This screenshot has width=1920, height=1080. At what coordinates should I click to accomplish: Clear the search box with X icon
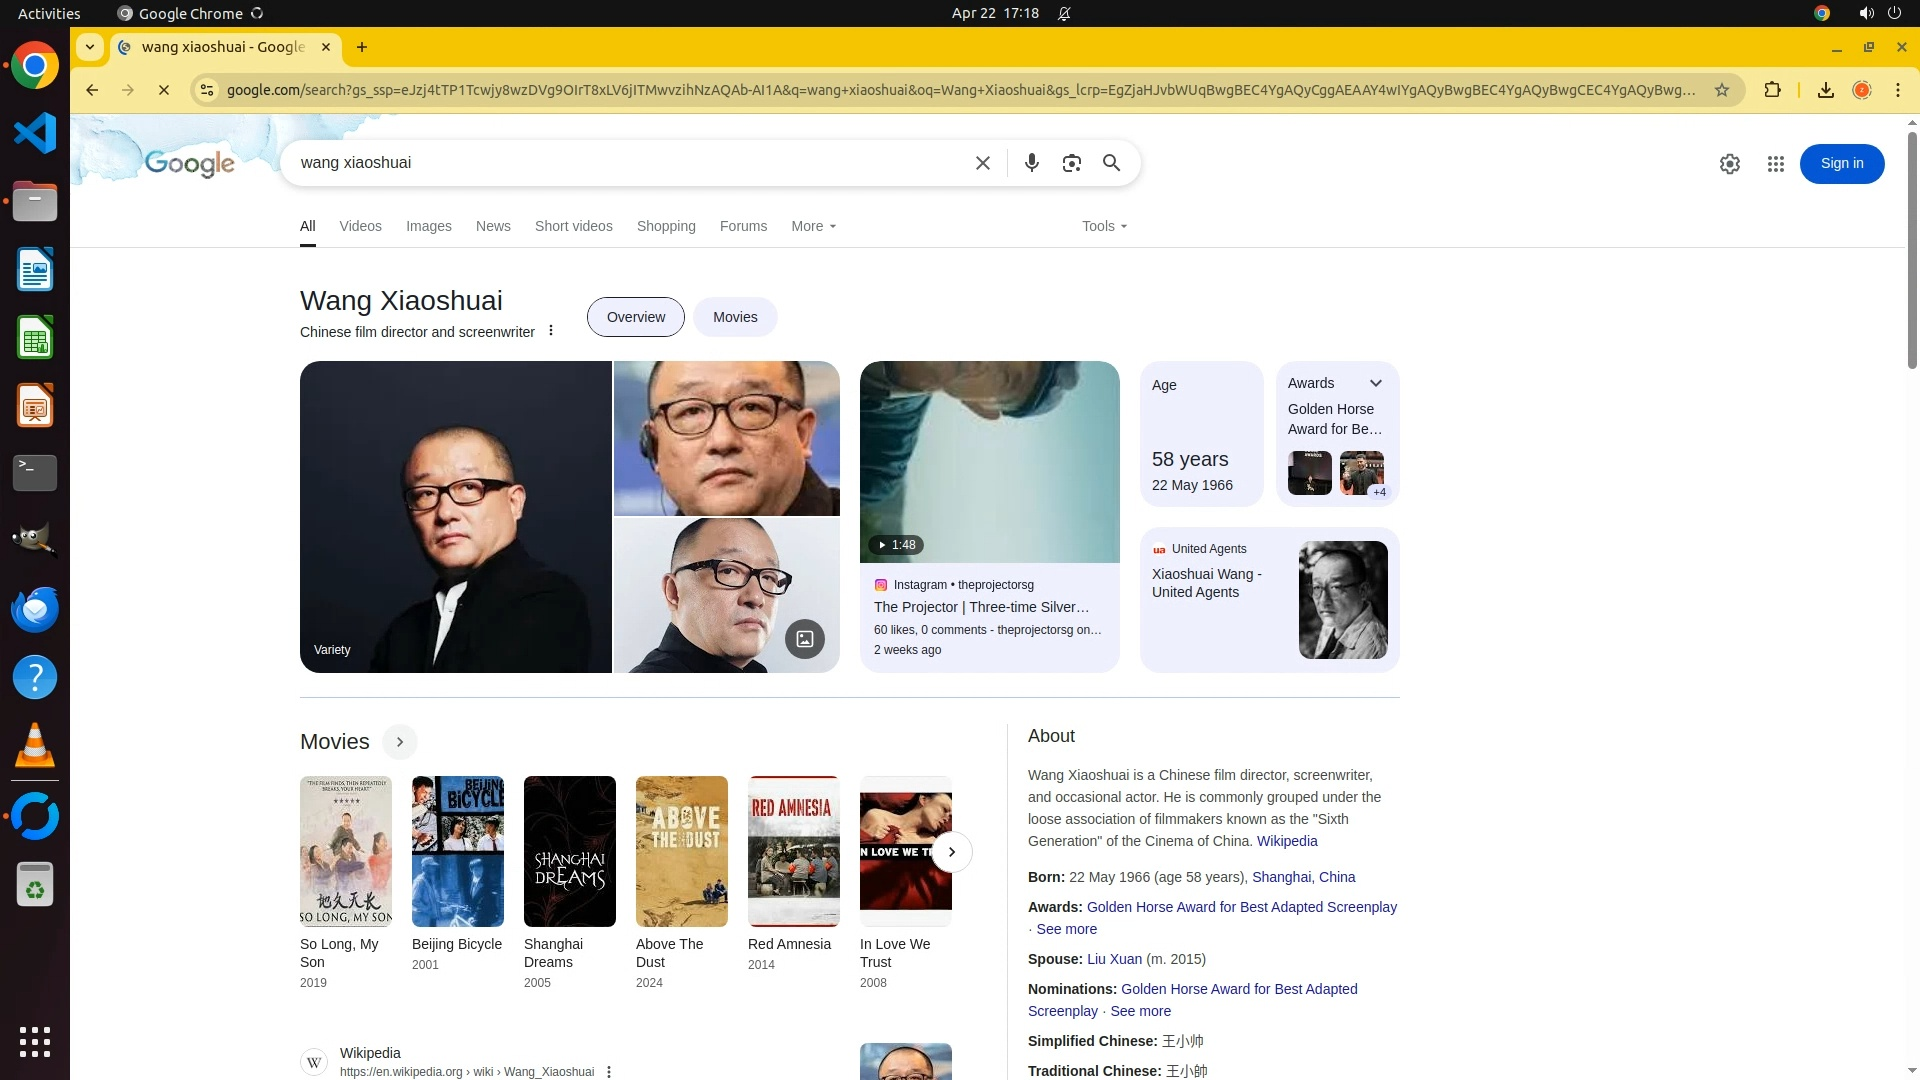(982, 163)
